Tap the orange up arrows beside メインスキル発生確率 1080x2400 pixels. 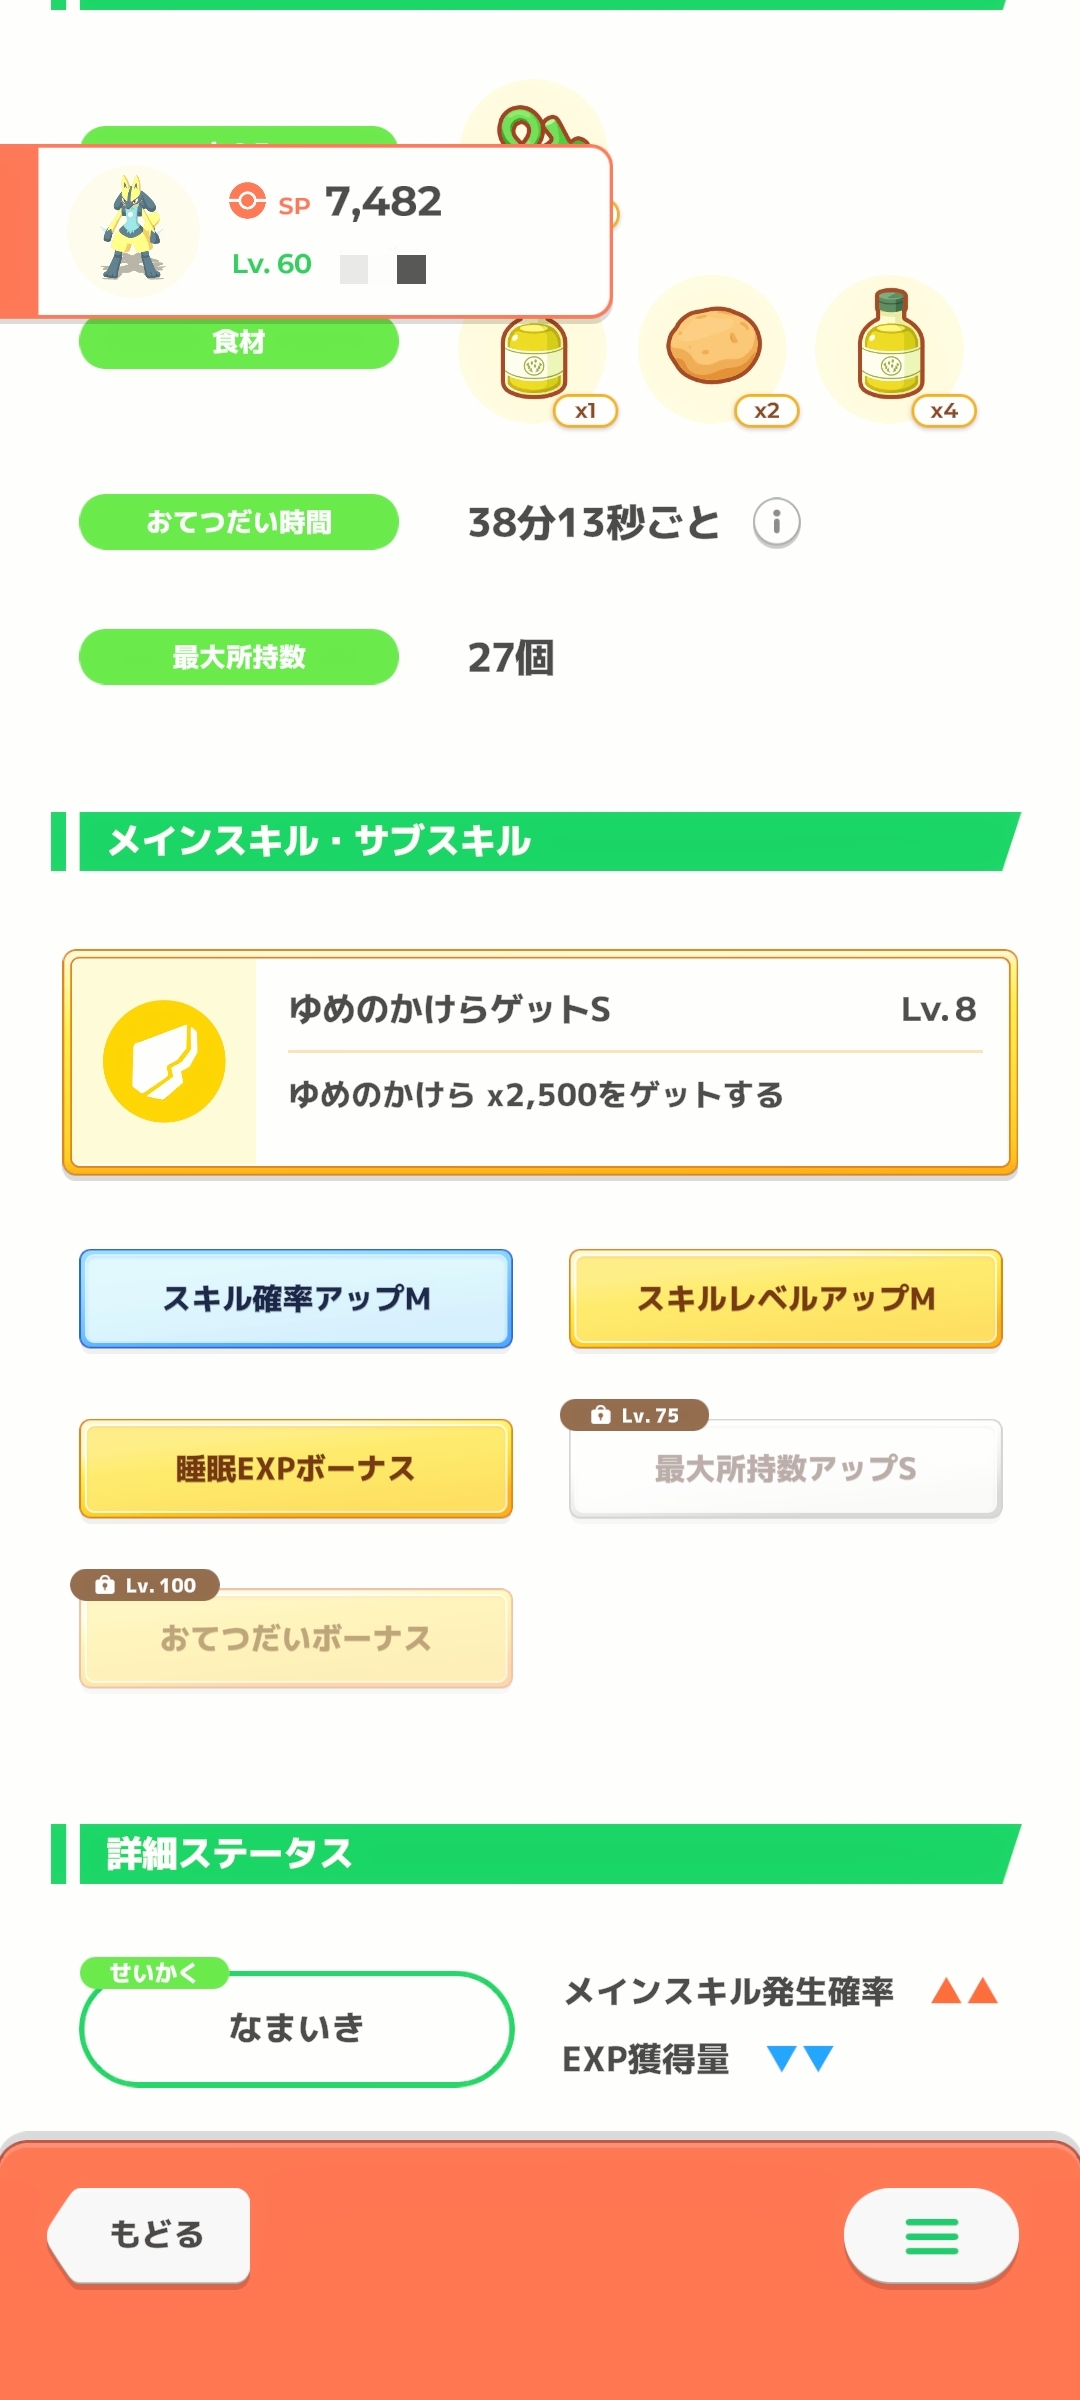(x=964, y=1991)
